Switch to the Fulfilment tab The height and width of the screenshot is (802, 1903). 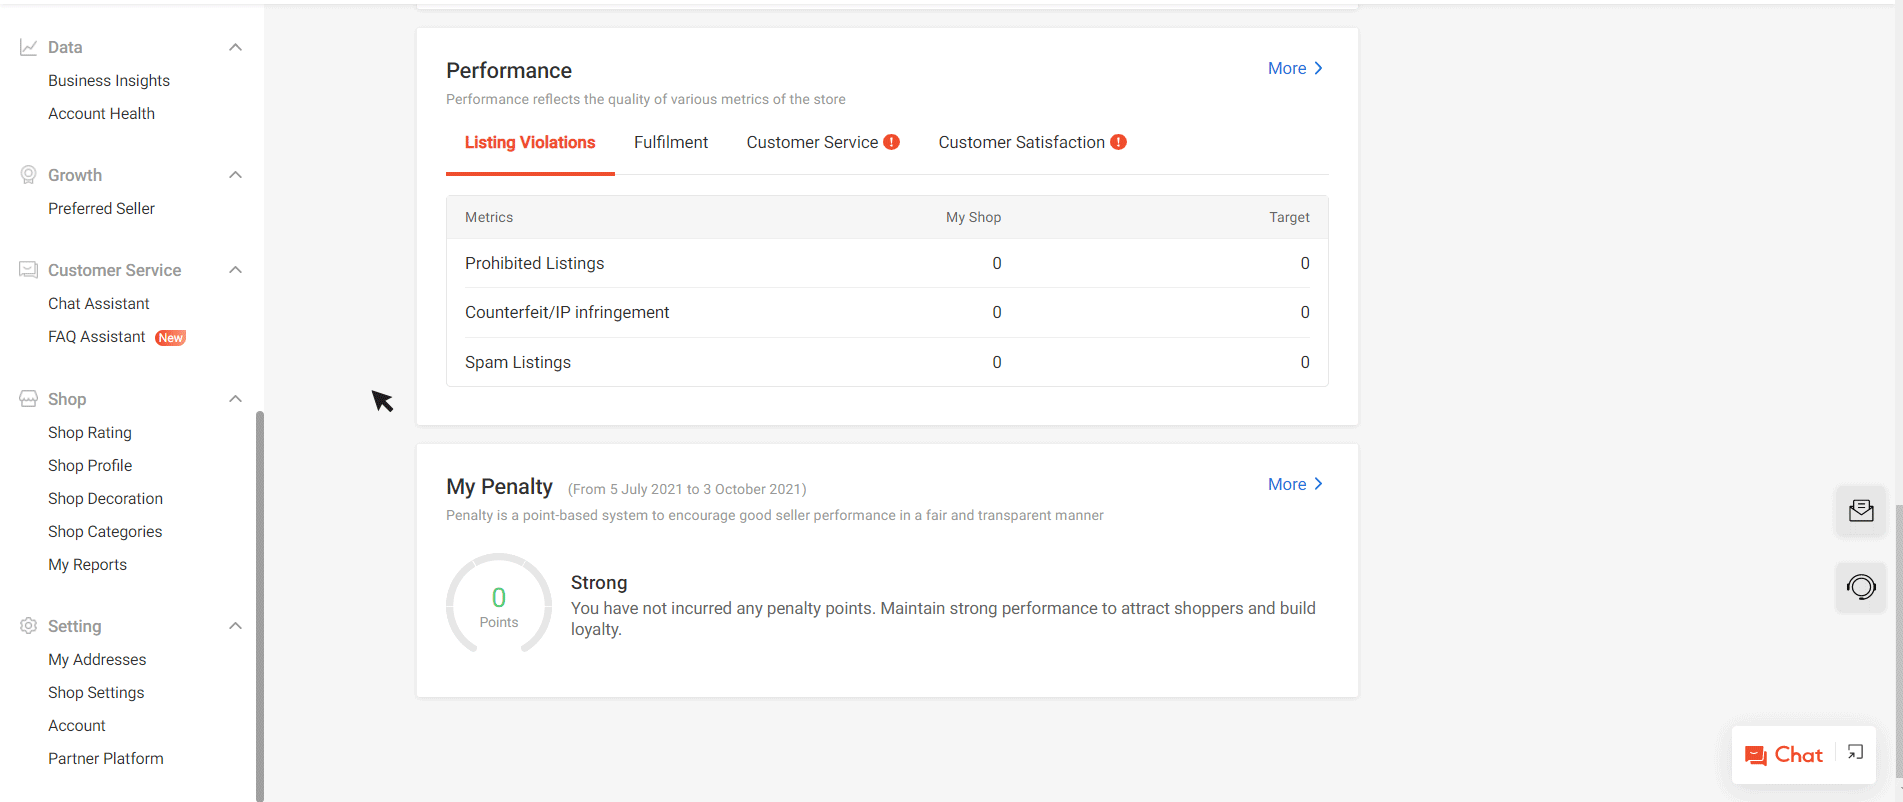[x=670, y=142]
